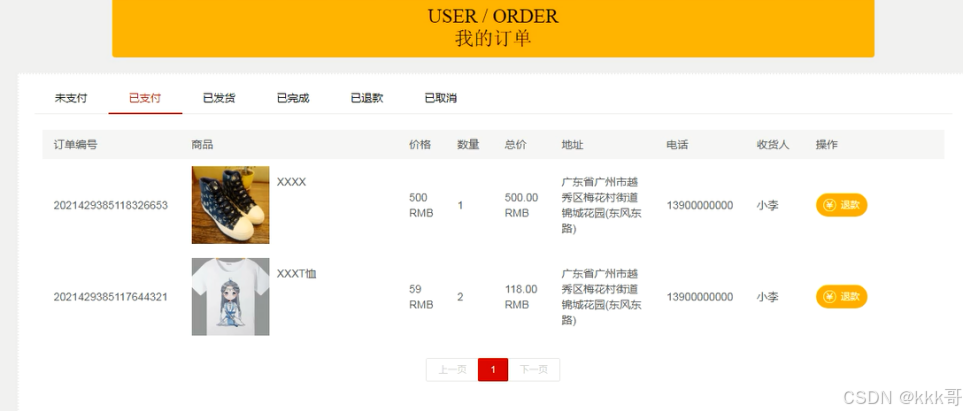Screen dimensions: 966x415
Task: Select order number 2021429385118326653
Action: (x=110, y=205)
